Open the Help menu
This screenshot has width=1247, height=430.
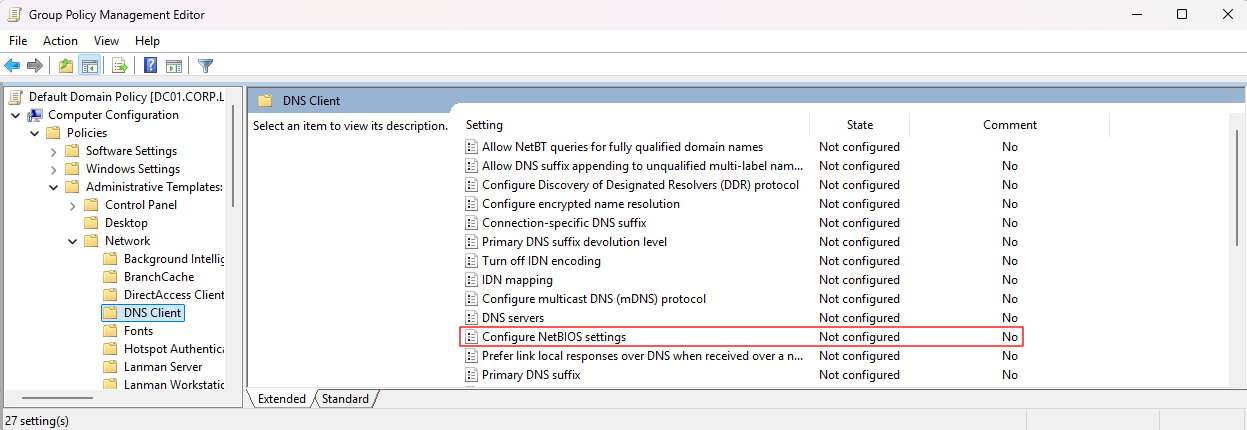click(x=147, y=41)
